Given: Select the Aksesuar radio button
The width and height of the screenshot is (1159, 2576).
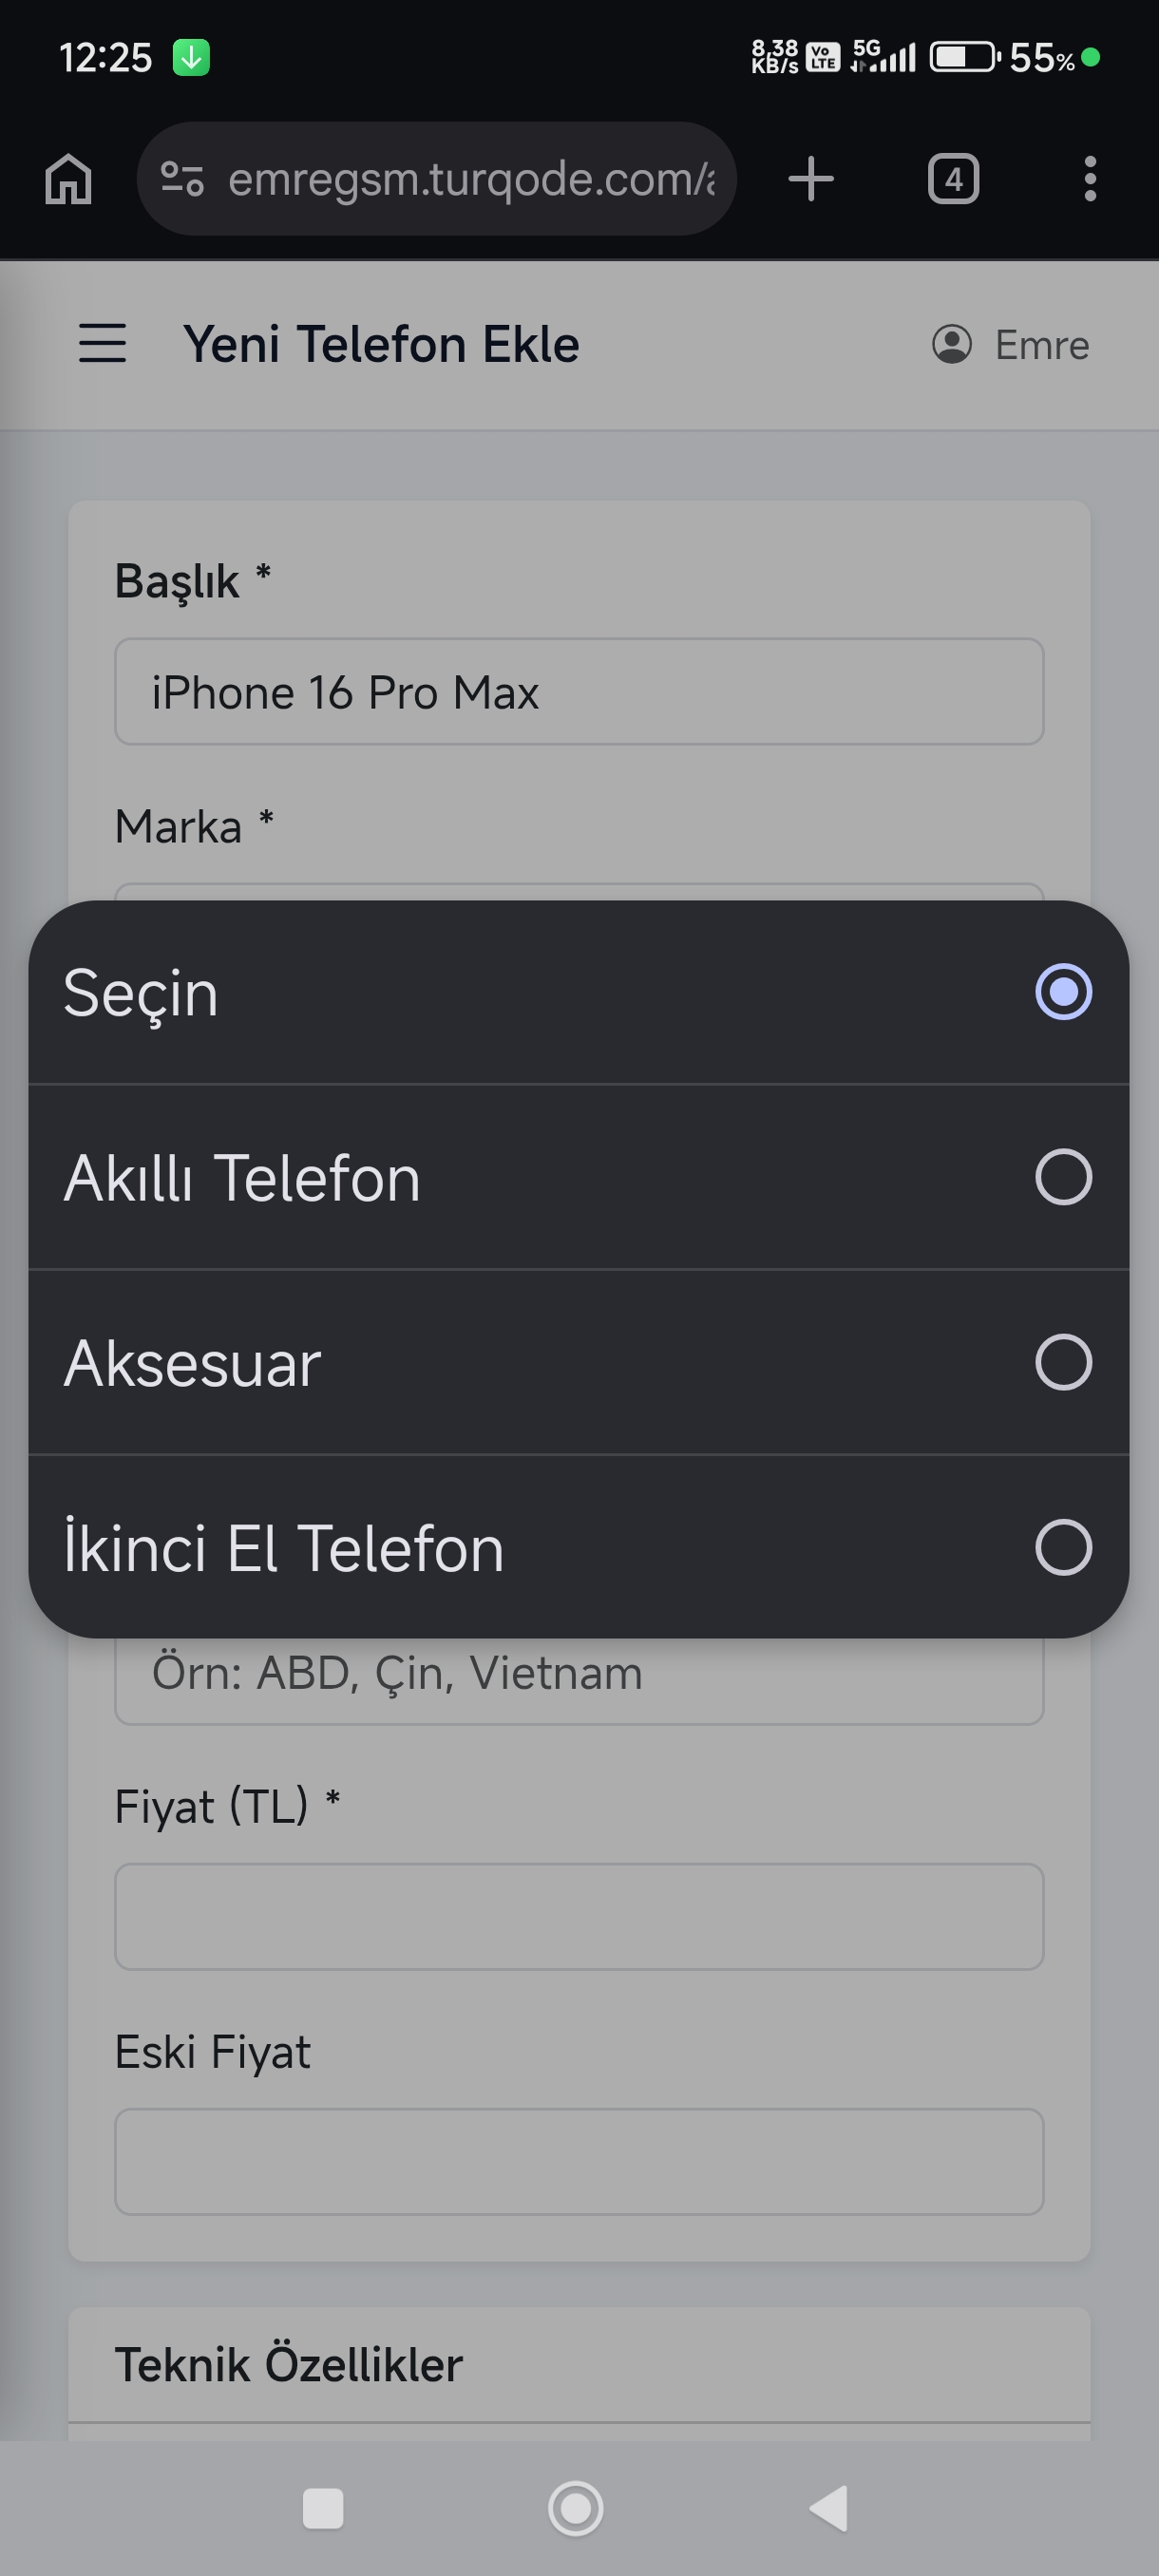Looking at the screenshot, I should pyautogui.click(x=1063, y=1362).
